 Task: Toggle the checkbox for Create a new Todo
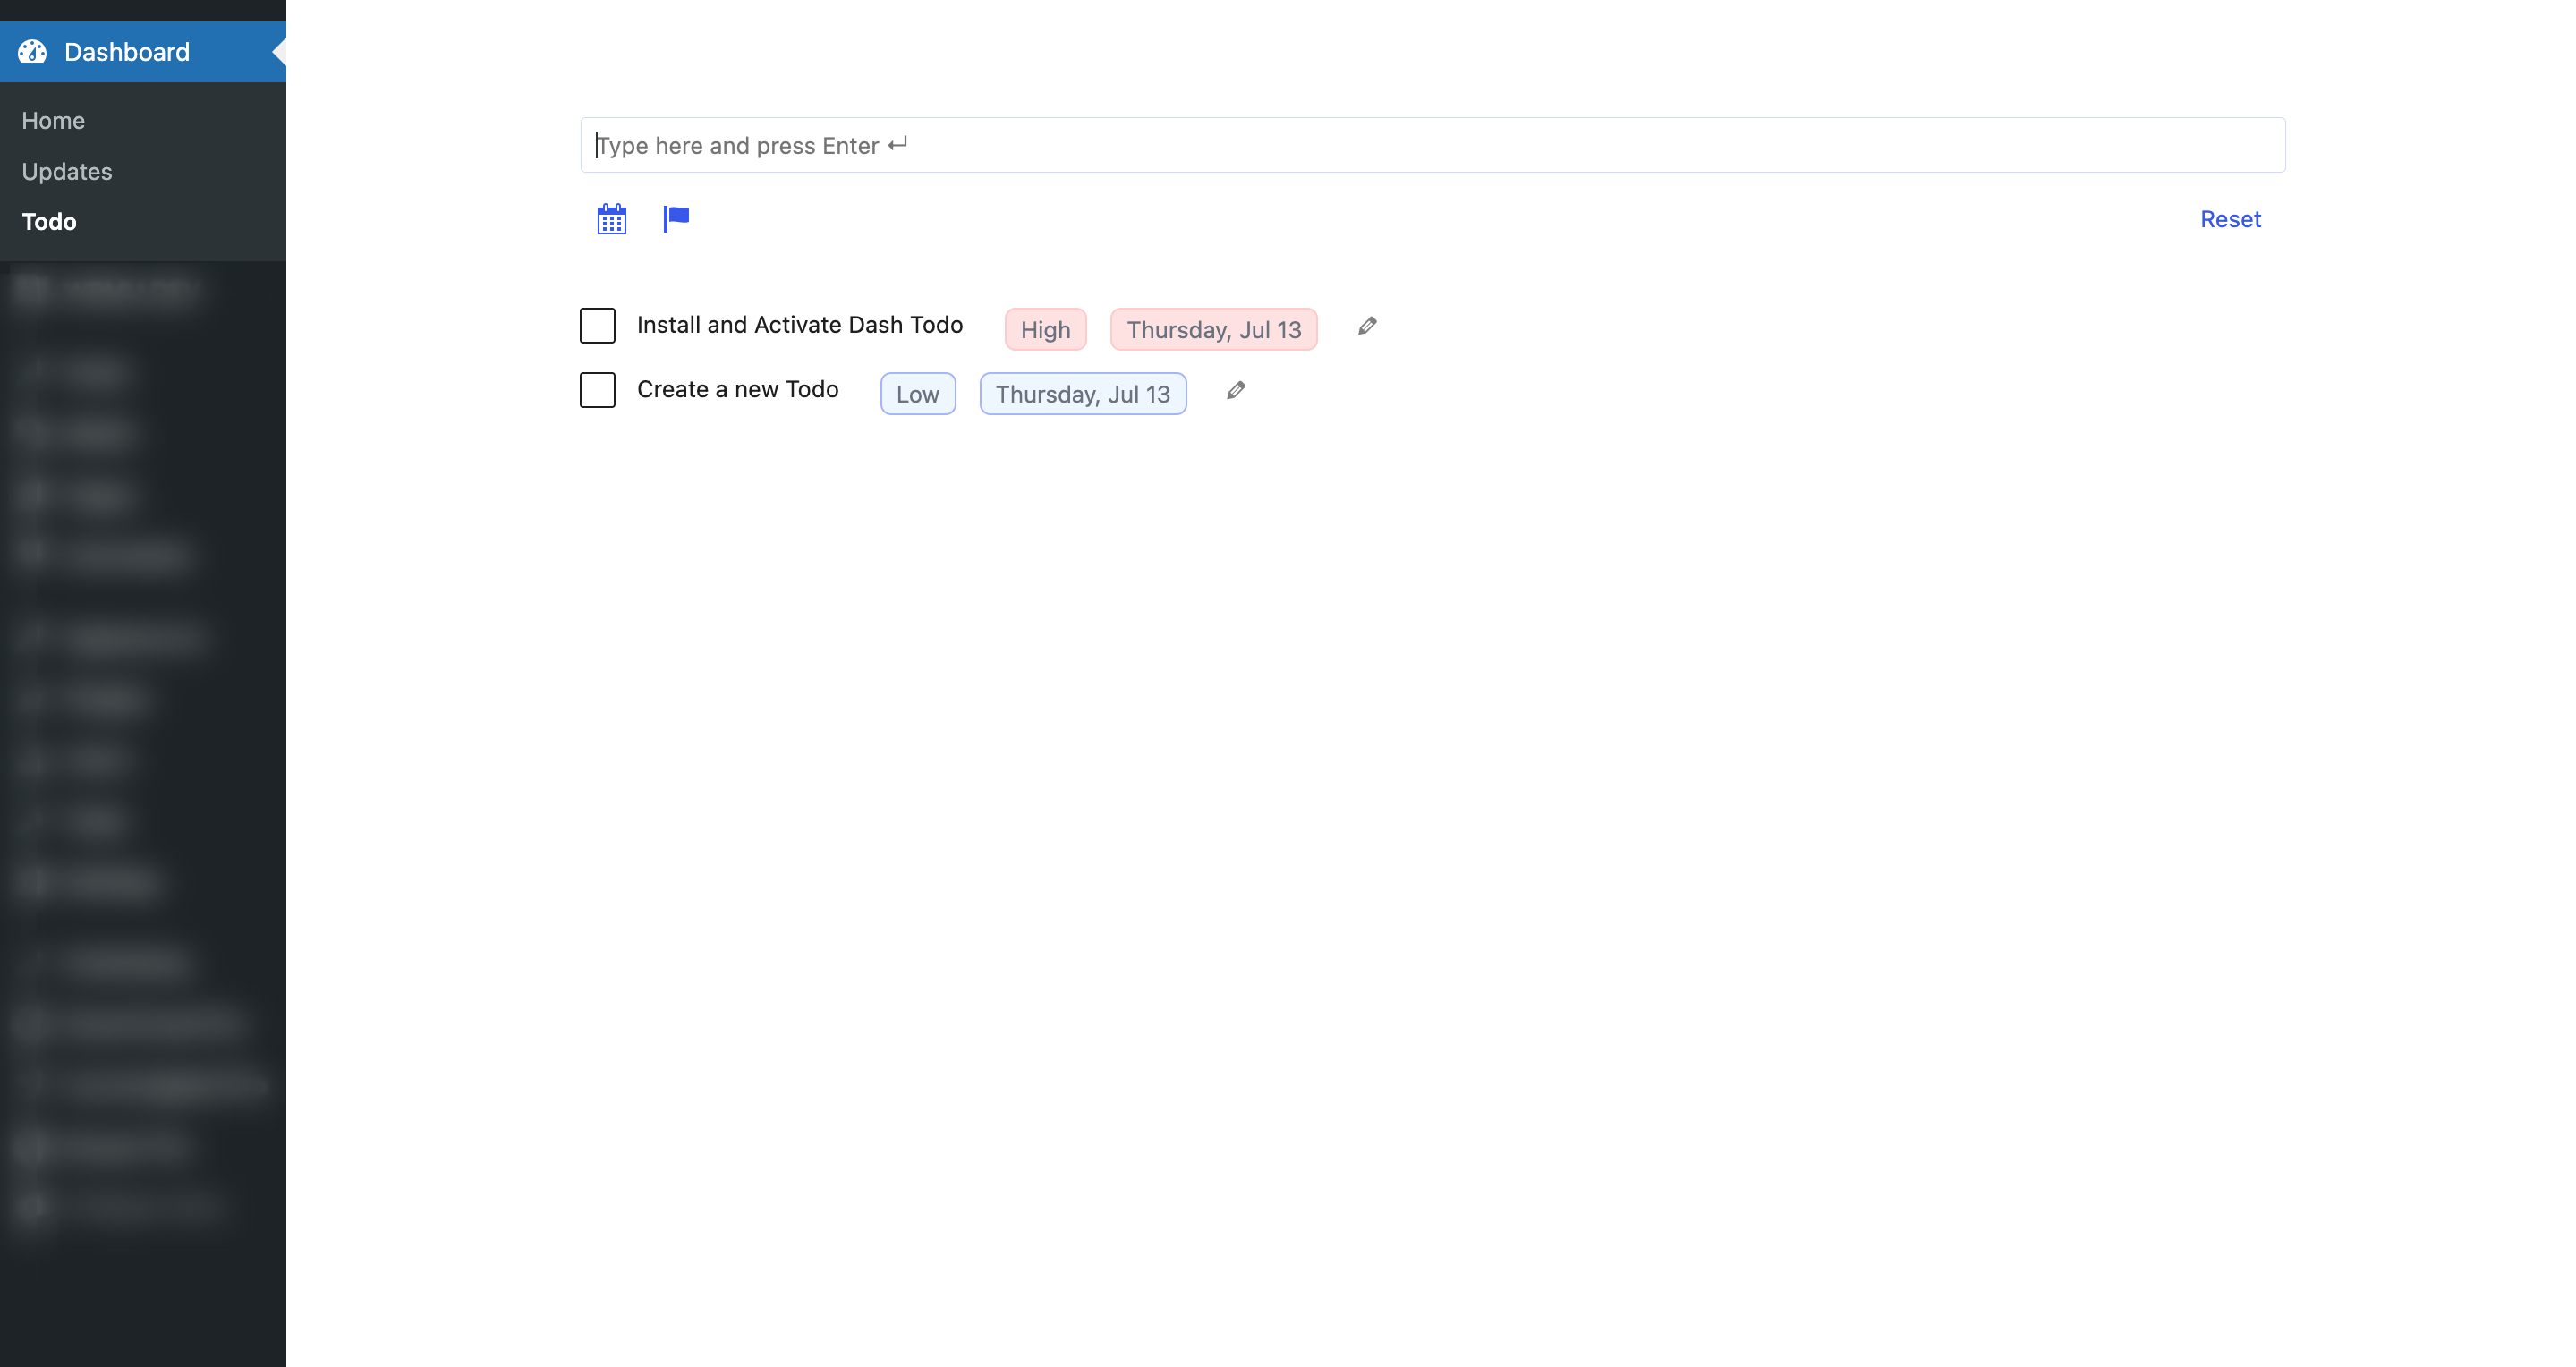pyautogui.click(x=598, y=388)
